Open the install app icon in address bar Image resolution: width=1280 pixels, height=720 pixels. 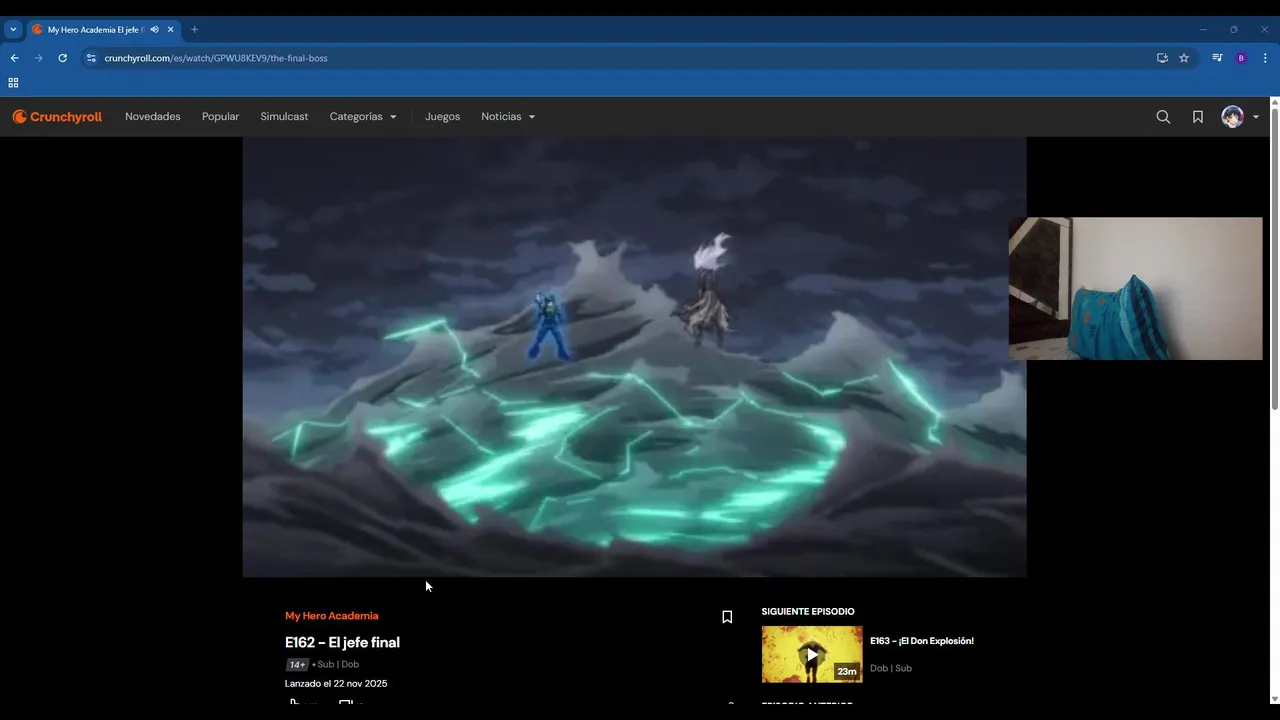click(x=1162, y=58)
